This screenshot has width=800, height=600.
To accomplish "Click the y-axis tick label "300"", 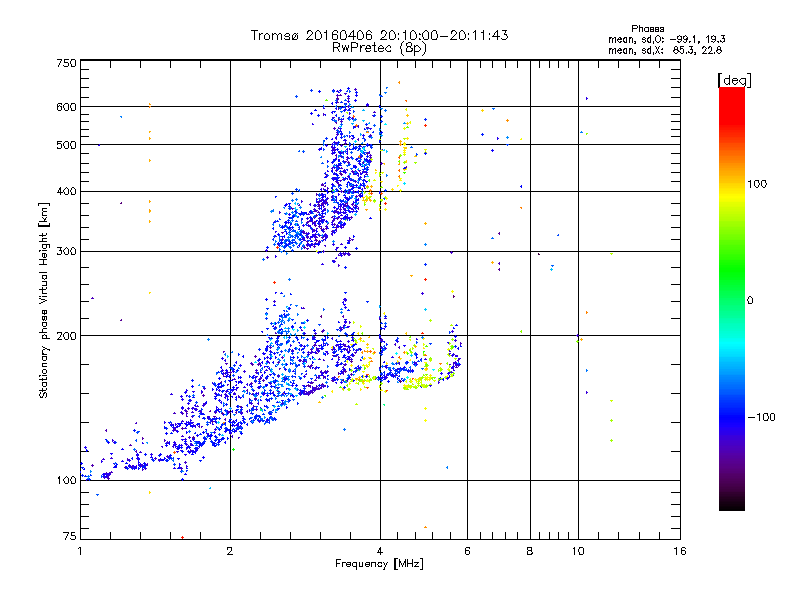I will [66, 252].
